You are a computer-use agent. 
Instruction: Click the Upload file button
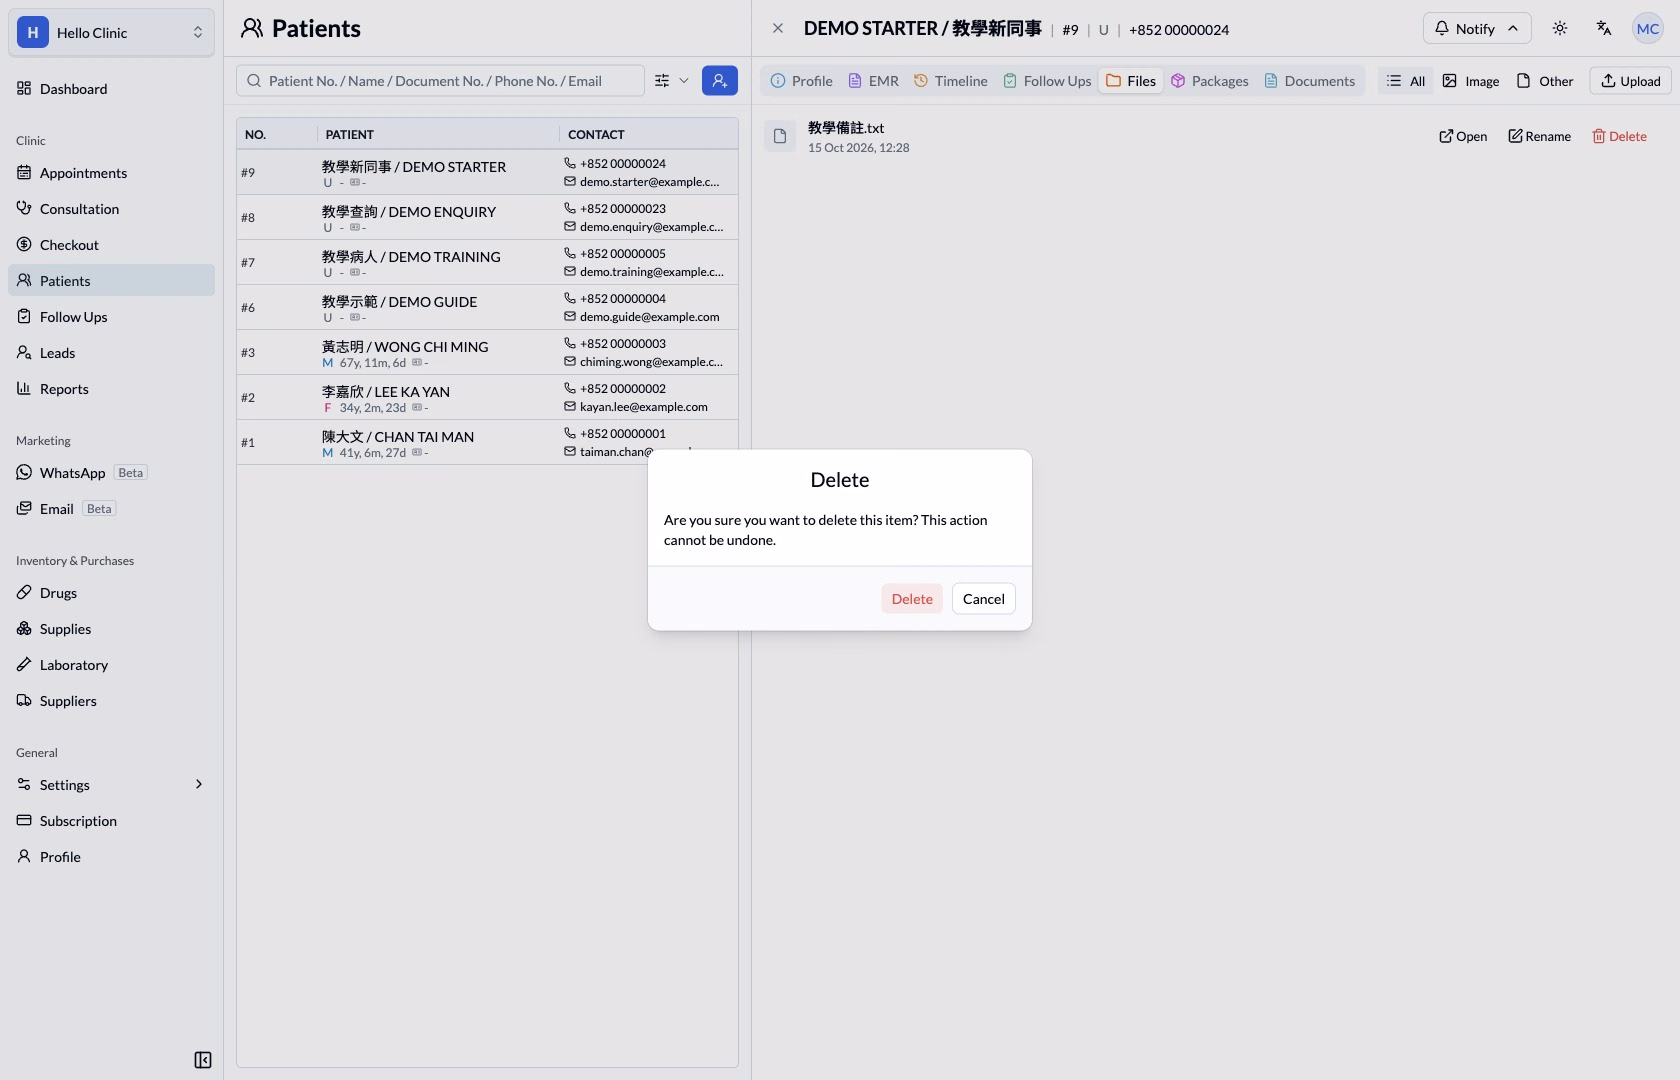tap(1630, 81)
